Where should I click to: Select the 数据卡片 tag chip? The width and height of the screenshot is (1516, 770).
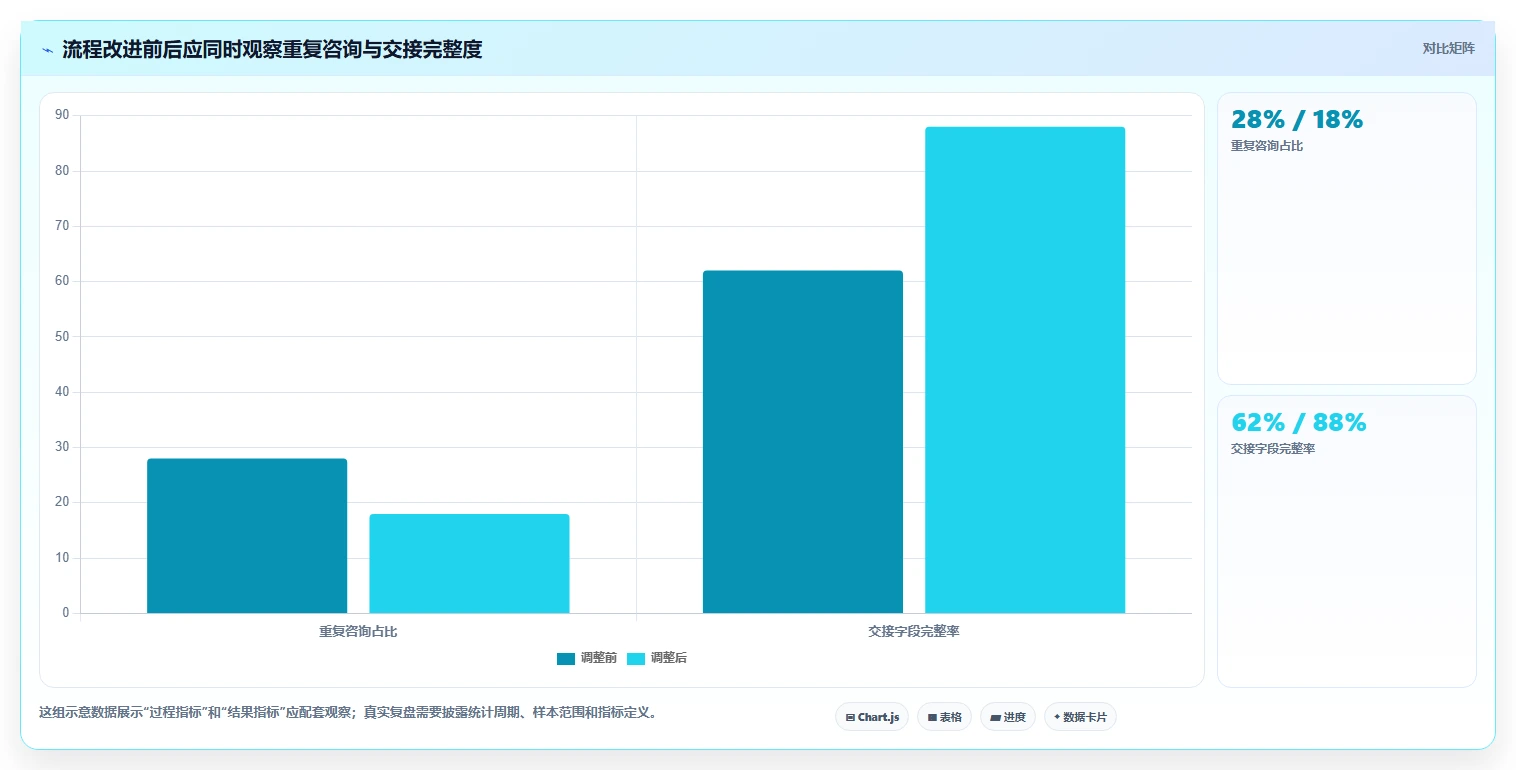click(x=1080, y=717)
